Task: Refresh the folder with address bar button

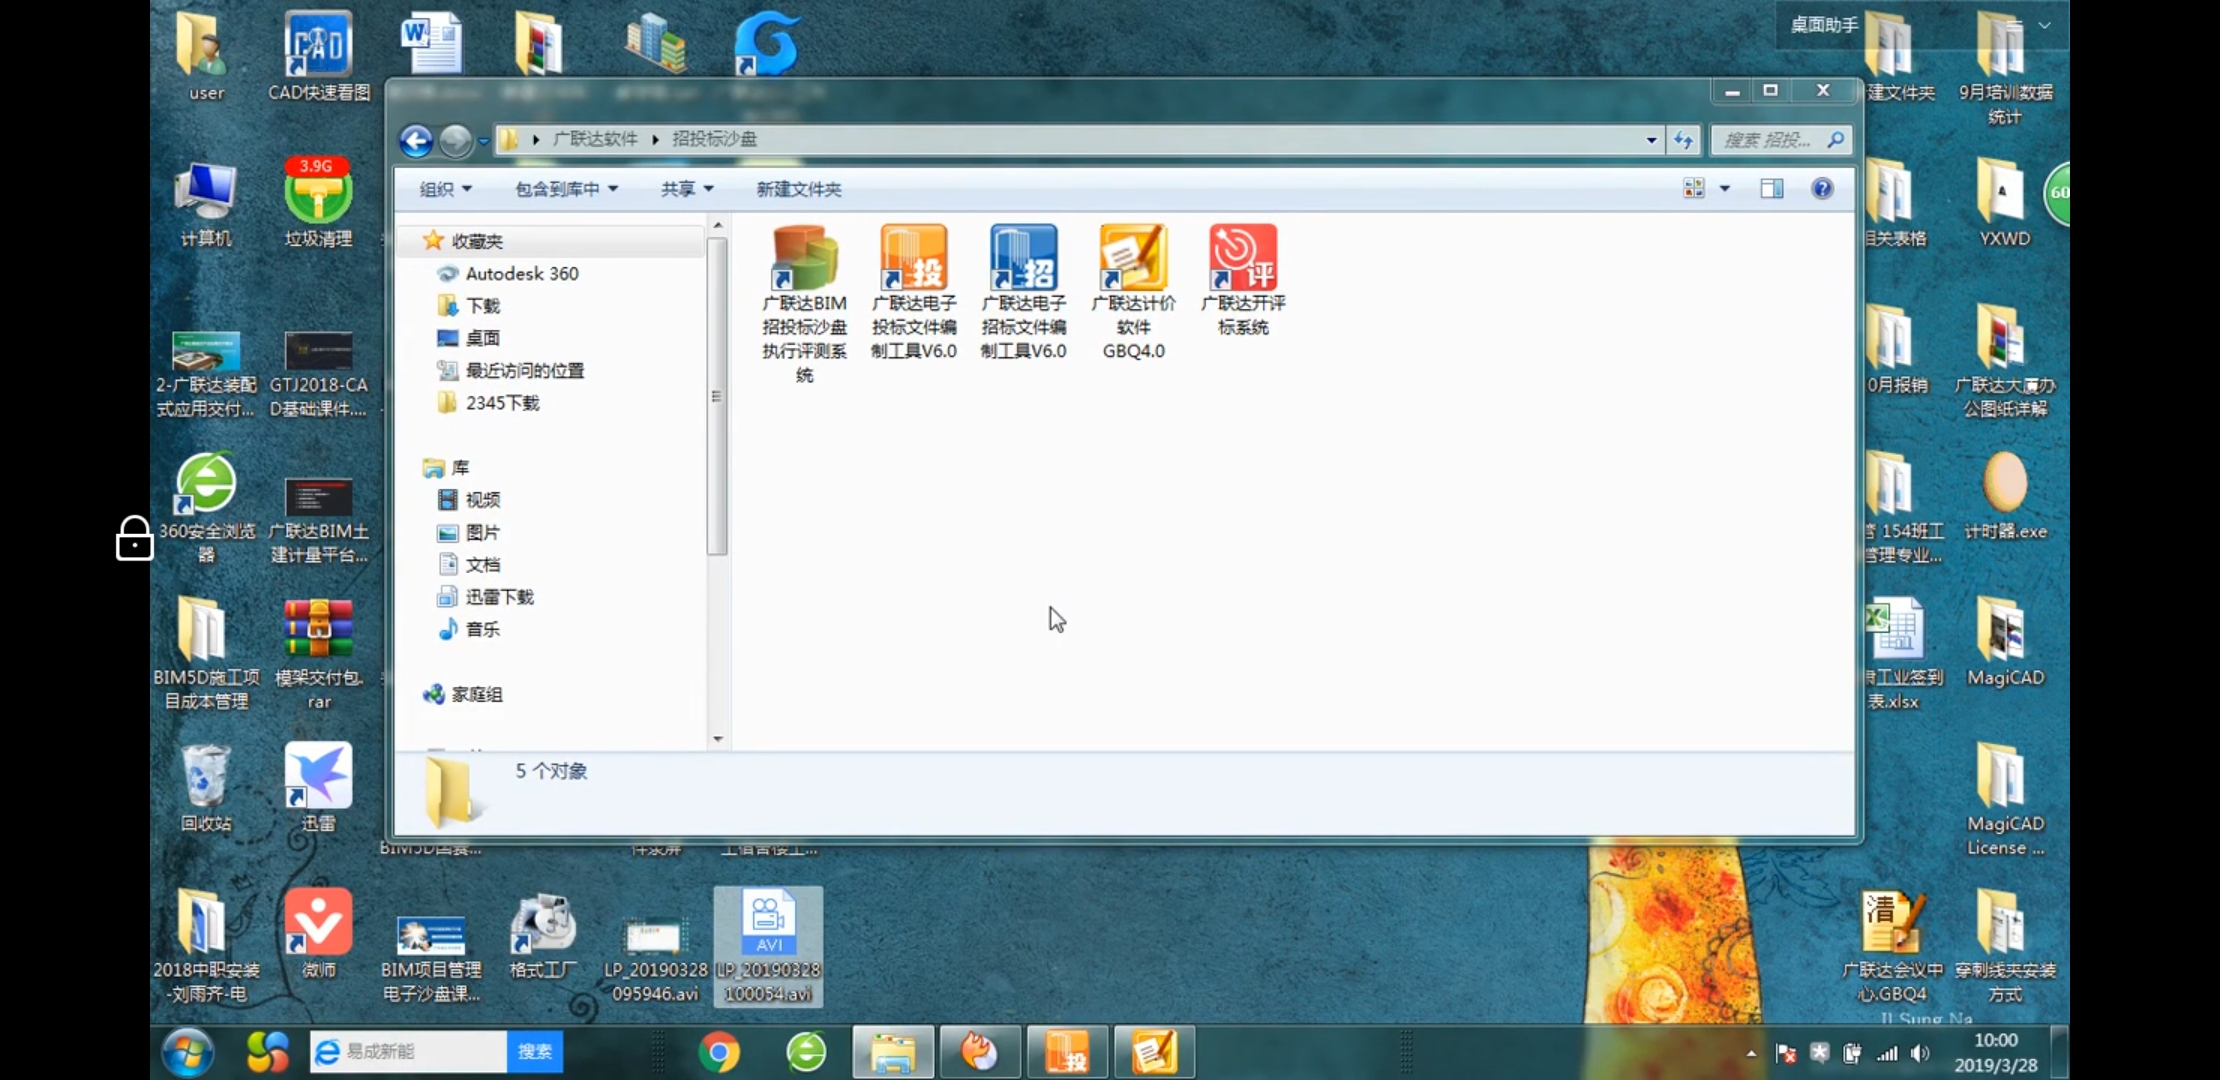Action: [x=1684, y=140]
